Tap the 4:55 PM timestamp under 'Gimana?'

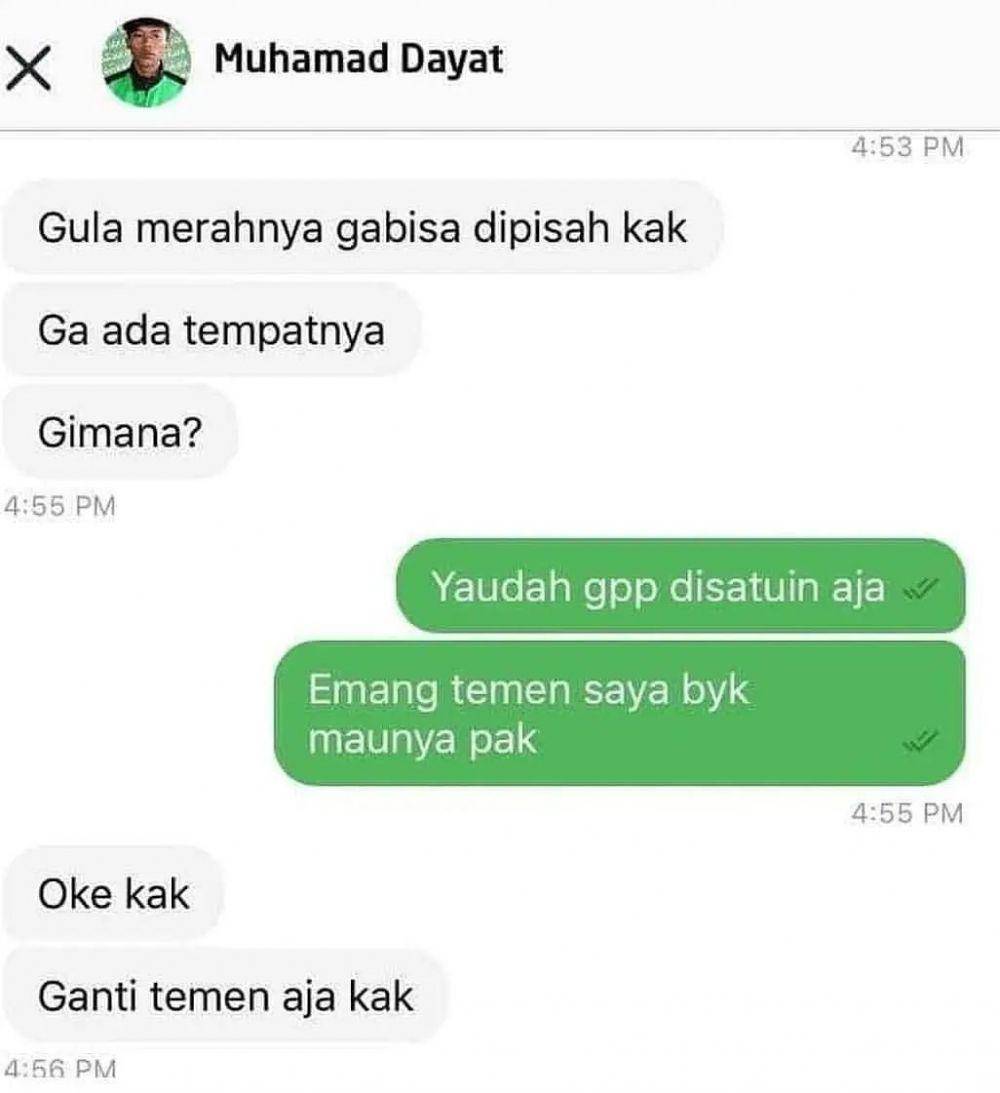(x=60, y=506)
